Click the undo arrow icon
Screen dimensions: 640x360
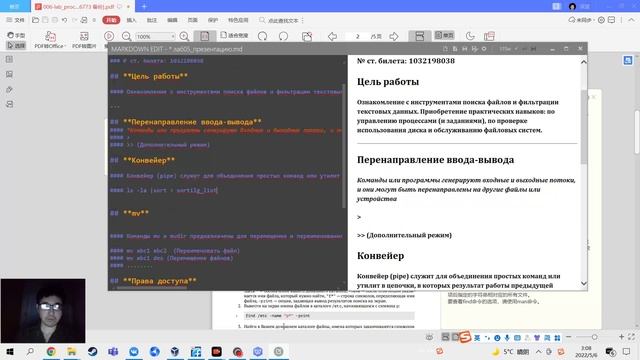pos(64,20)
